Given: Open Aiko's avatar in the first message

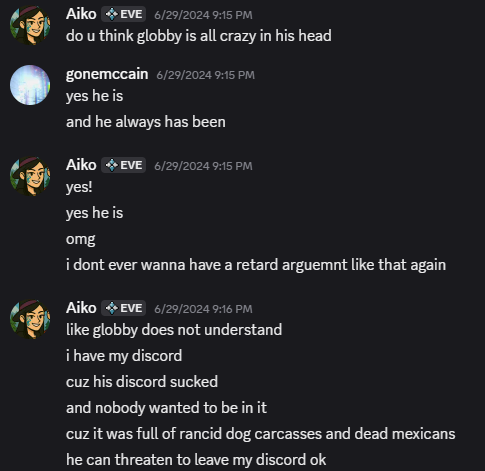Looking at the screenshot, I should point(30,25).
